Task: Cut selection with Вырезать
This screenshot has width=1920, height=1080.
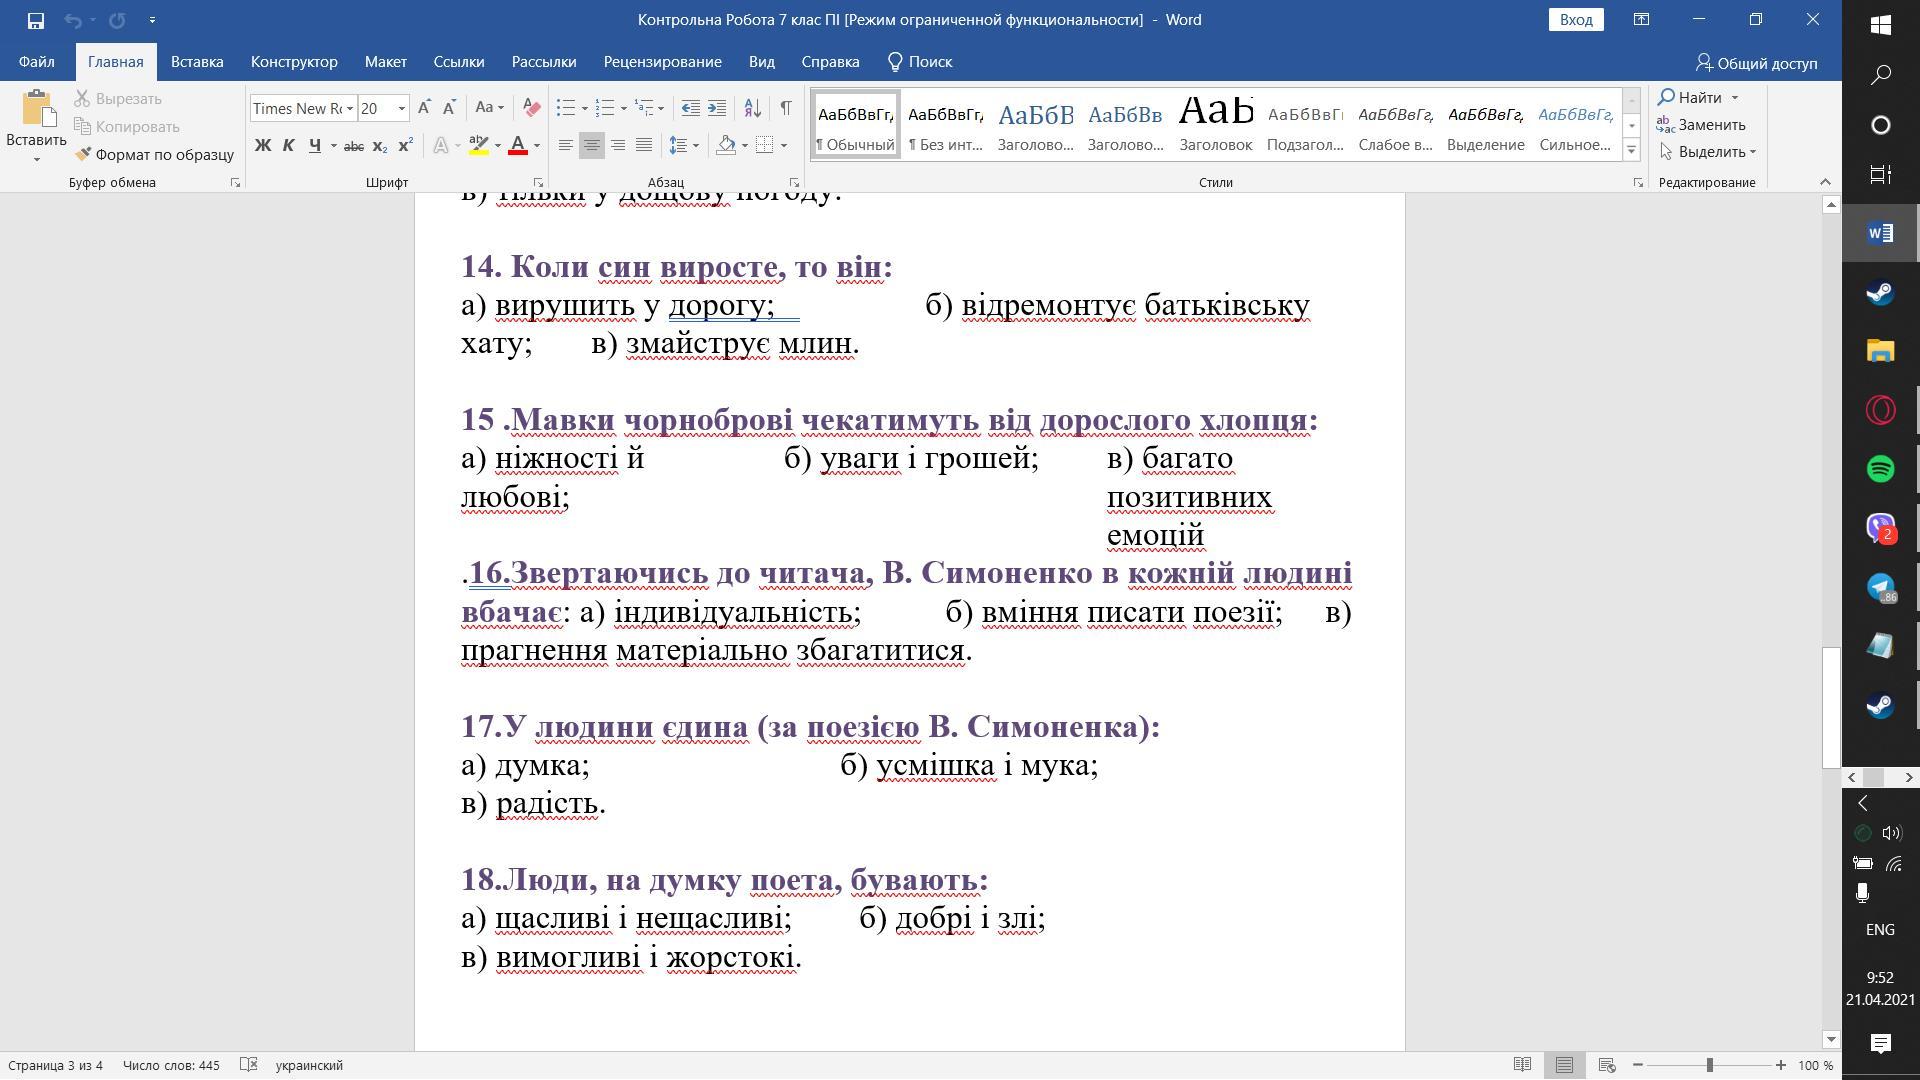Action: tap(118, 99)
